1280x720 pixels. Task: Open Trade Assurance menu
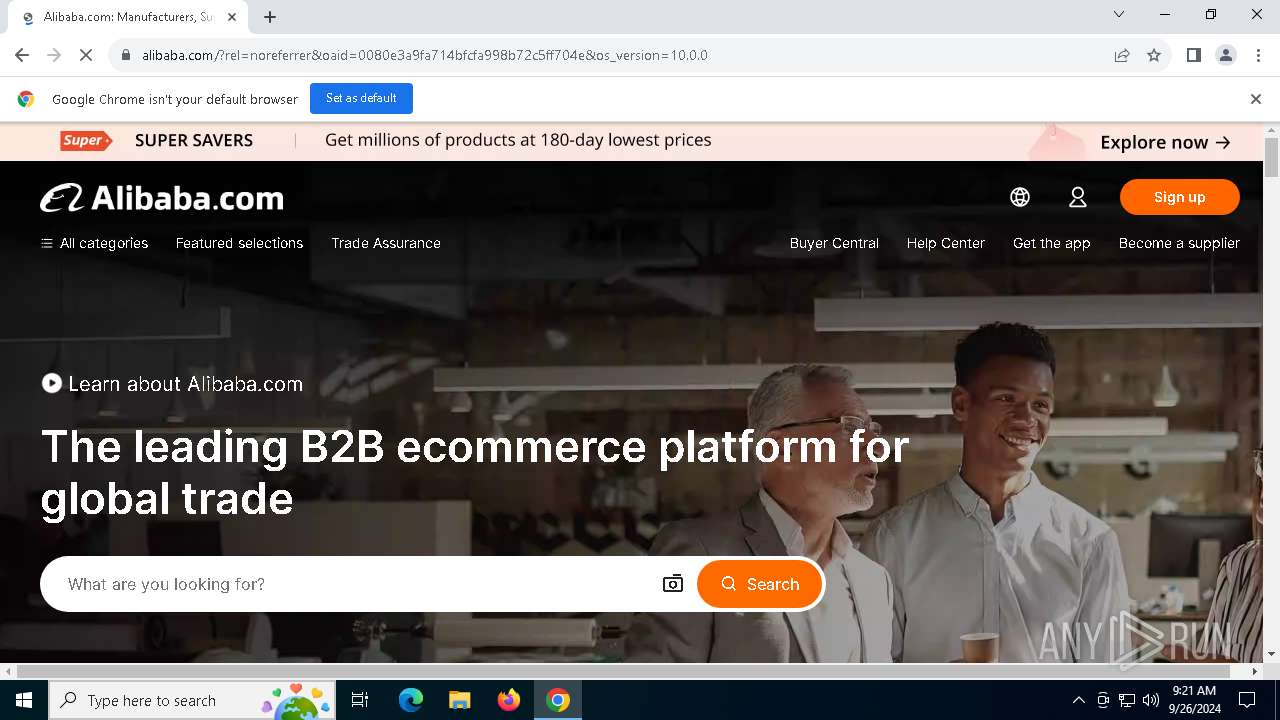pos(386,243)
